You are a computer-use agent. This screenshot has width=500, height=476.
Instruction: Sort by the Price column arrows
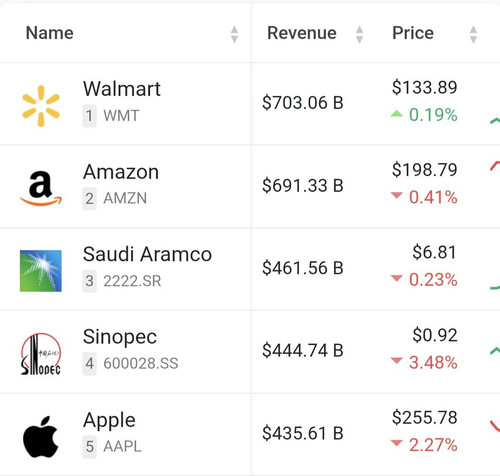pyautogui.click(x=473, y=34)
